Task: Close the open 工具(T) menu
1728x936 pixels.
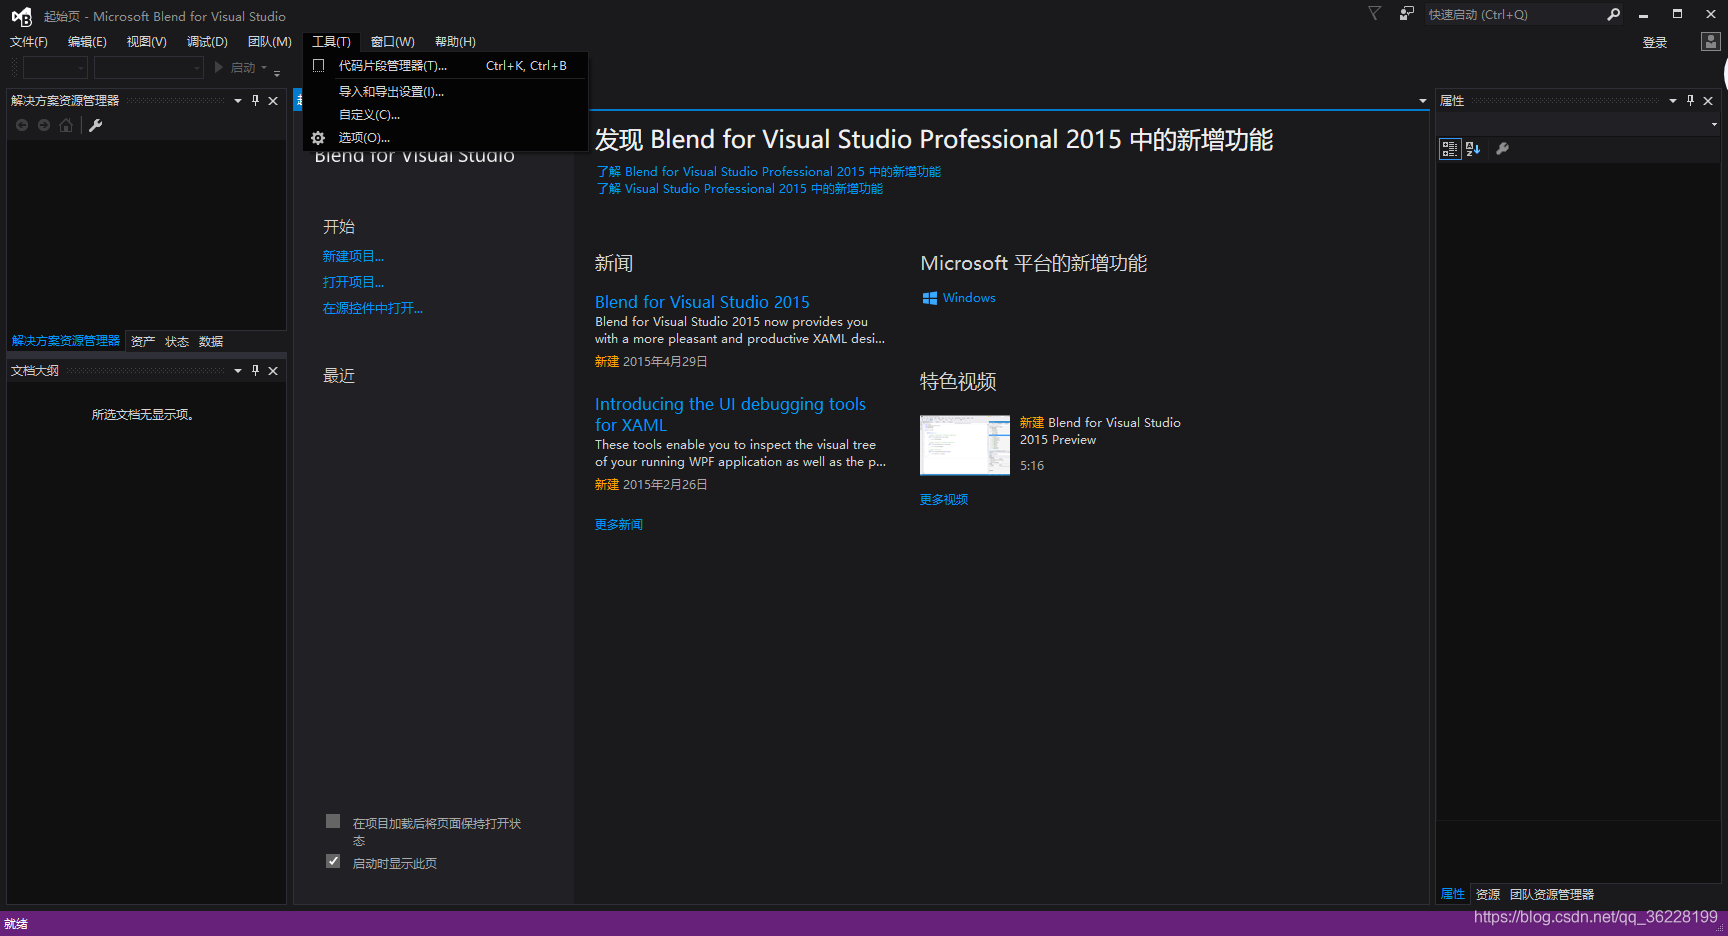Action: coord(331,42)
